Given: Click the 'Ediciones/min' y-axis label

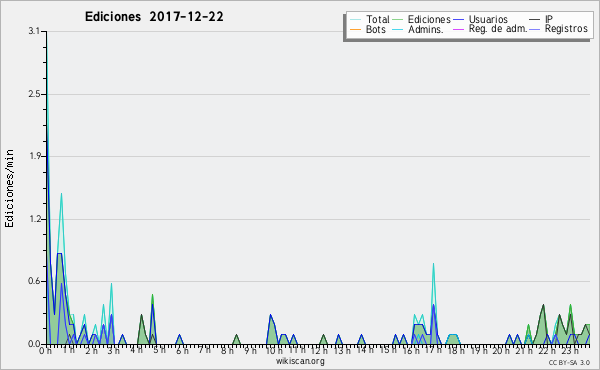Looking at the screenshot, I should click(9, 188).
